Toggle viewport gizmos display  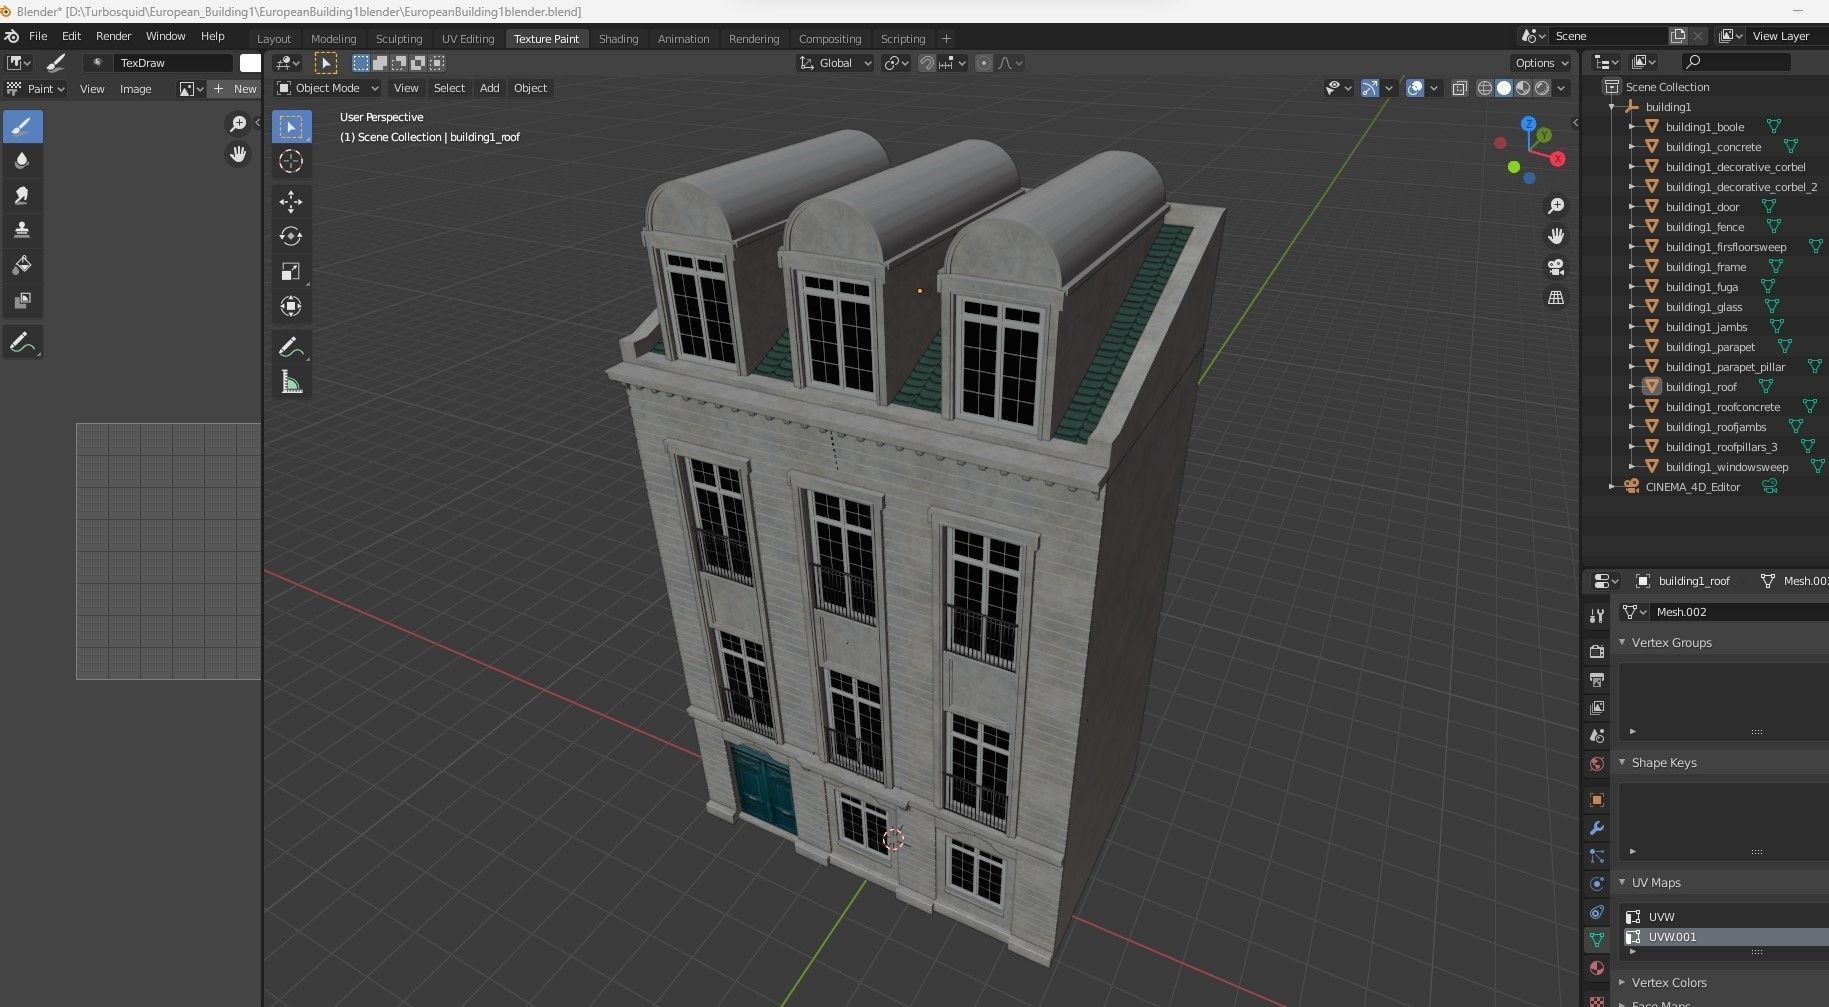pyautogui.click(x=1370, y=88)
